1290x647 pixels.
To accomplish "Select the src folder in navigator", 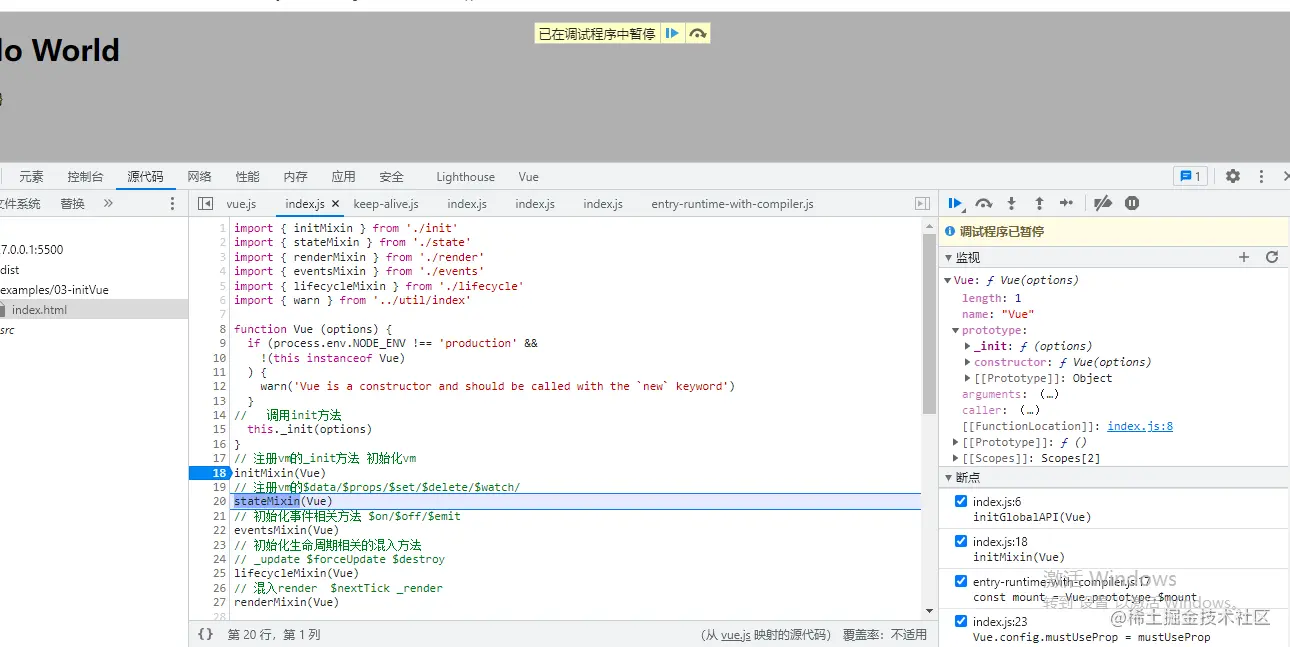I will (x=8, y=330).
